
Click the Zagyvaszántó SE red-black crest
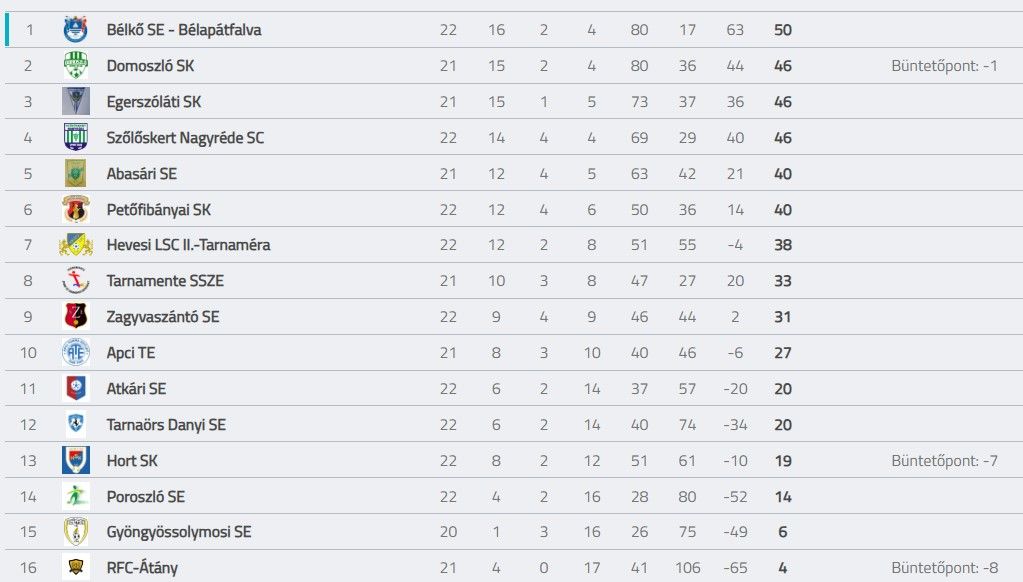click(x=76, y=316)
